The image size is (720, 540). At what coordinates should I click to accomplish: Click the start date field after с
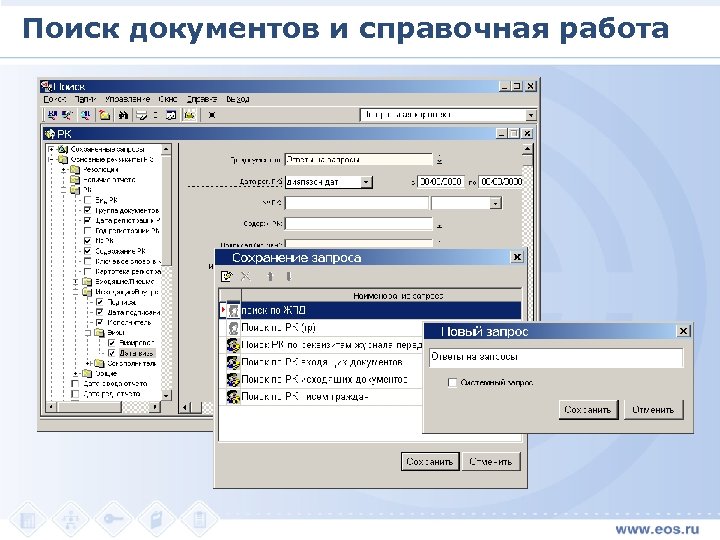(441, 182)
